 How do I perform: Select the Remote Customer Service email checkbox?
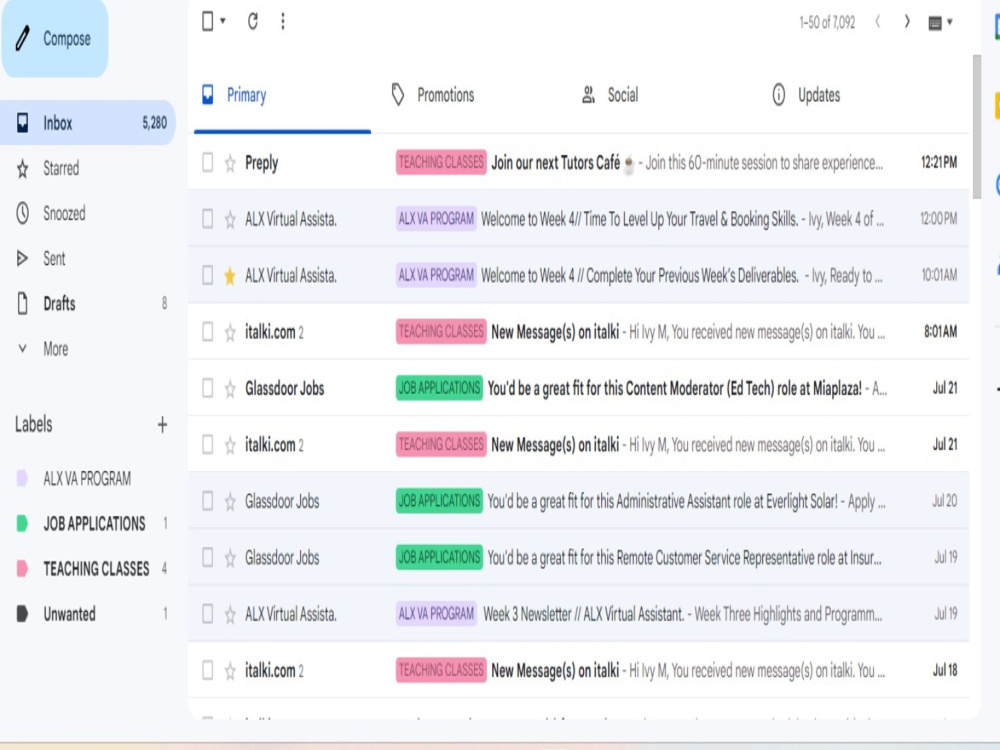point(208,557)
